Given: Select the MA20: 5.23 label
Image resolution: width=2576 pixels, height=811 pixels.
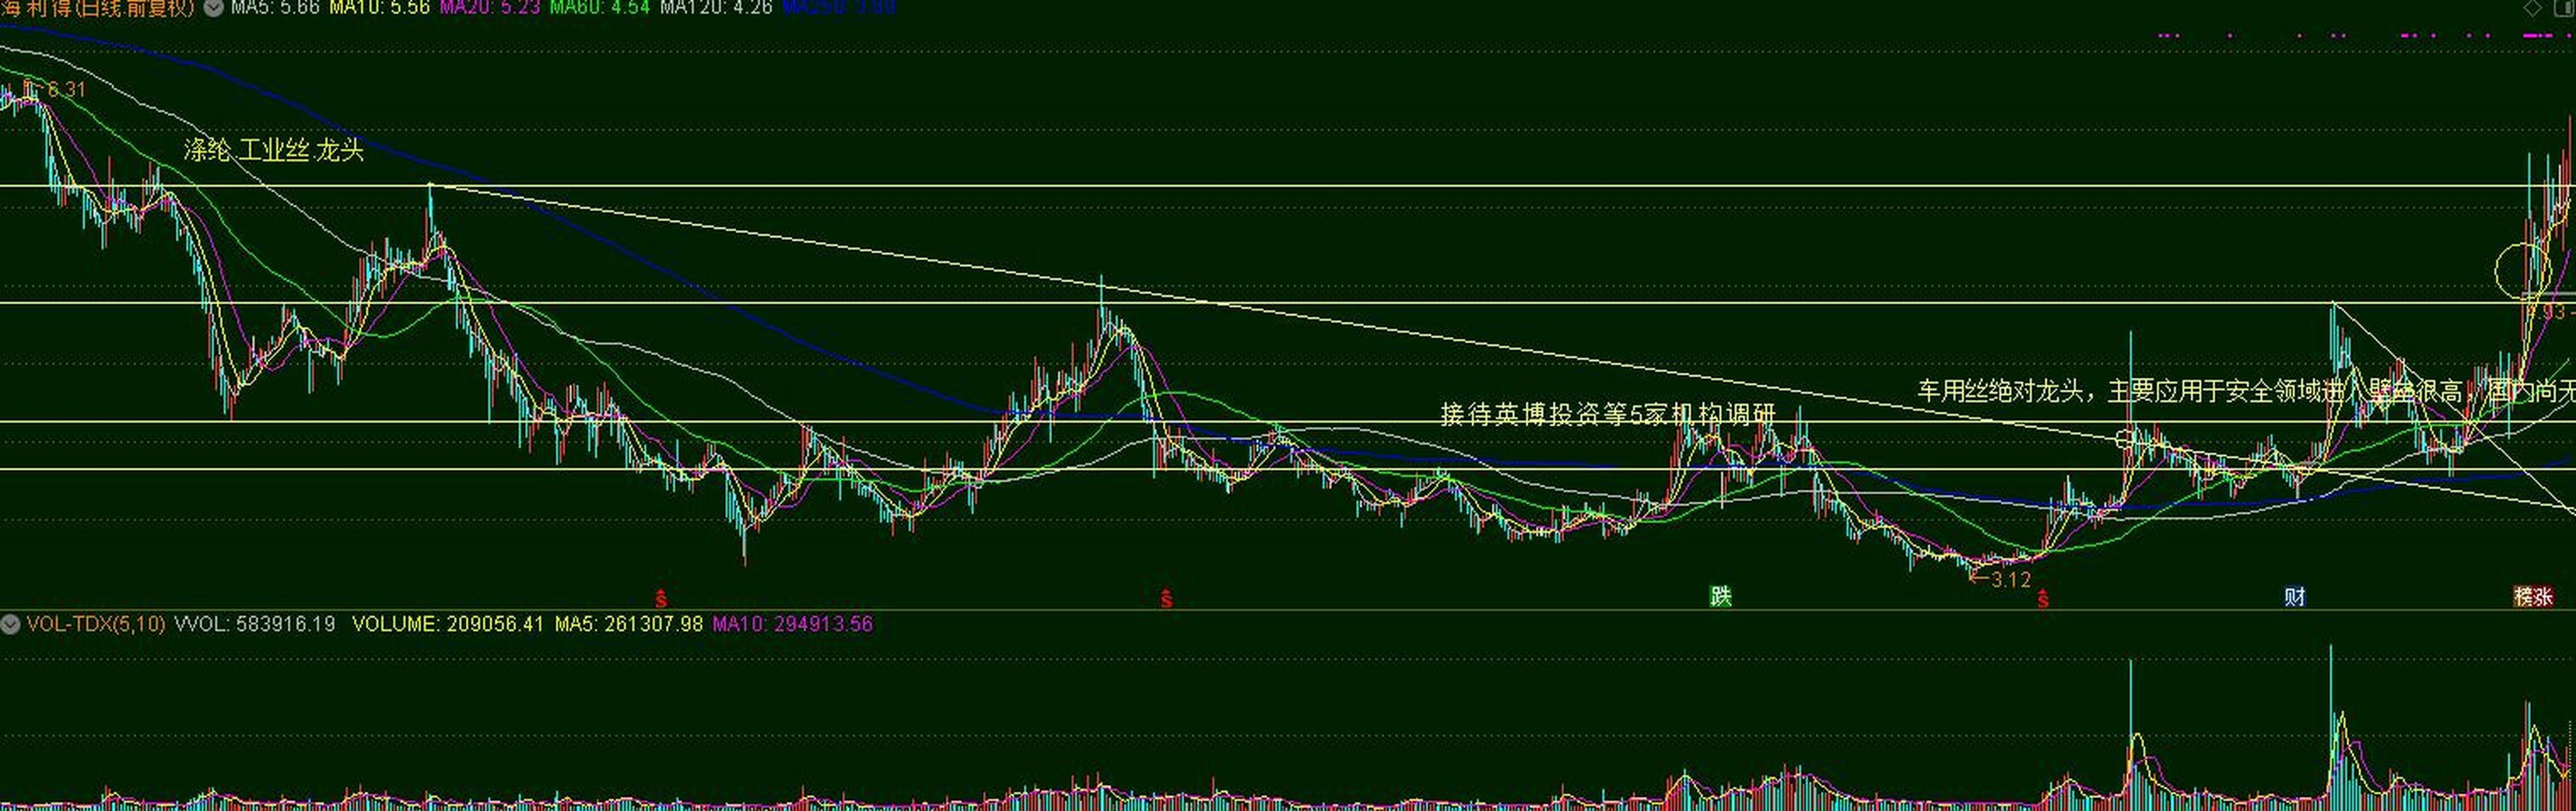Looking at the screenshot, I should coord(490,8).
